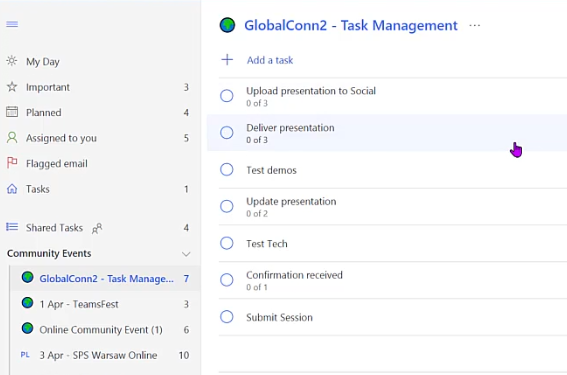Click the Flagged email flag icon
567x375 pixels.
coord(12,163)
